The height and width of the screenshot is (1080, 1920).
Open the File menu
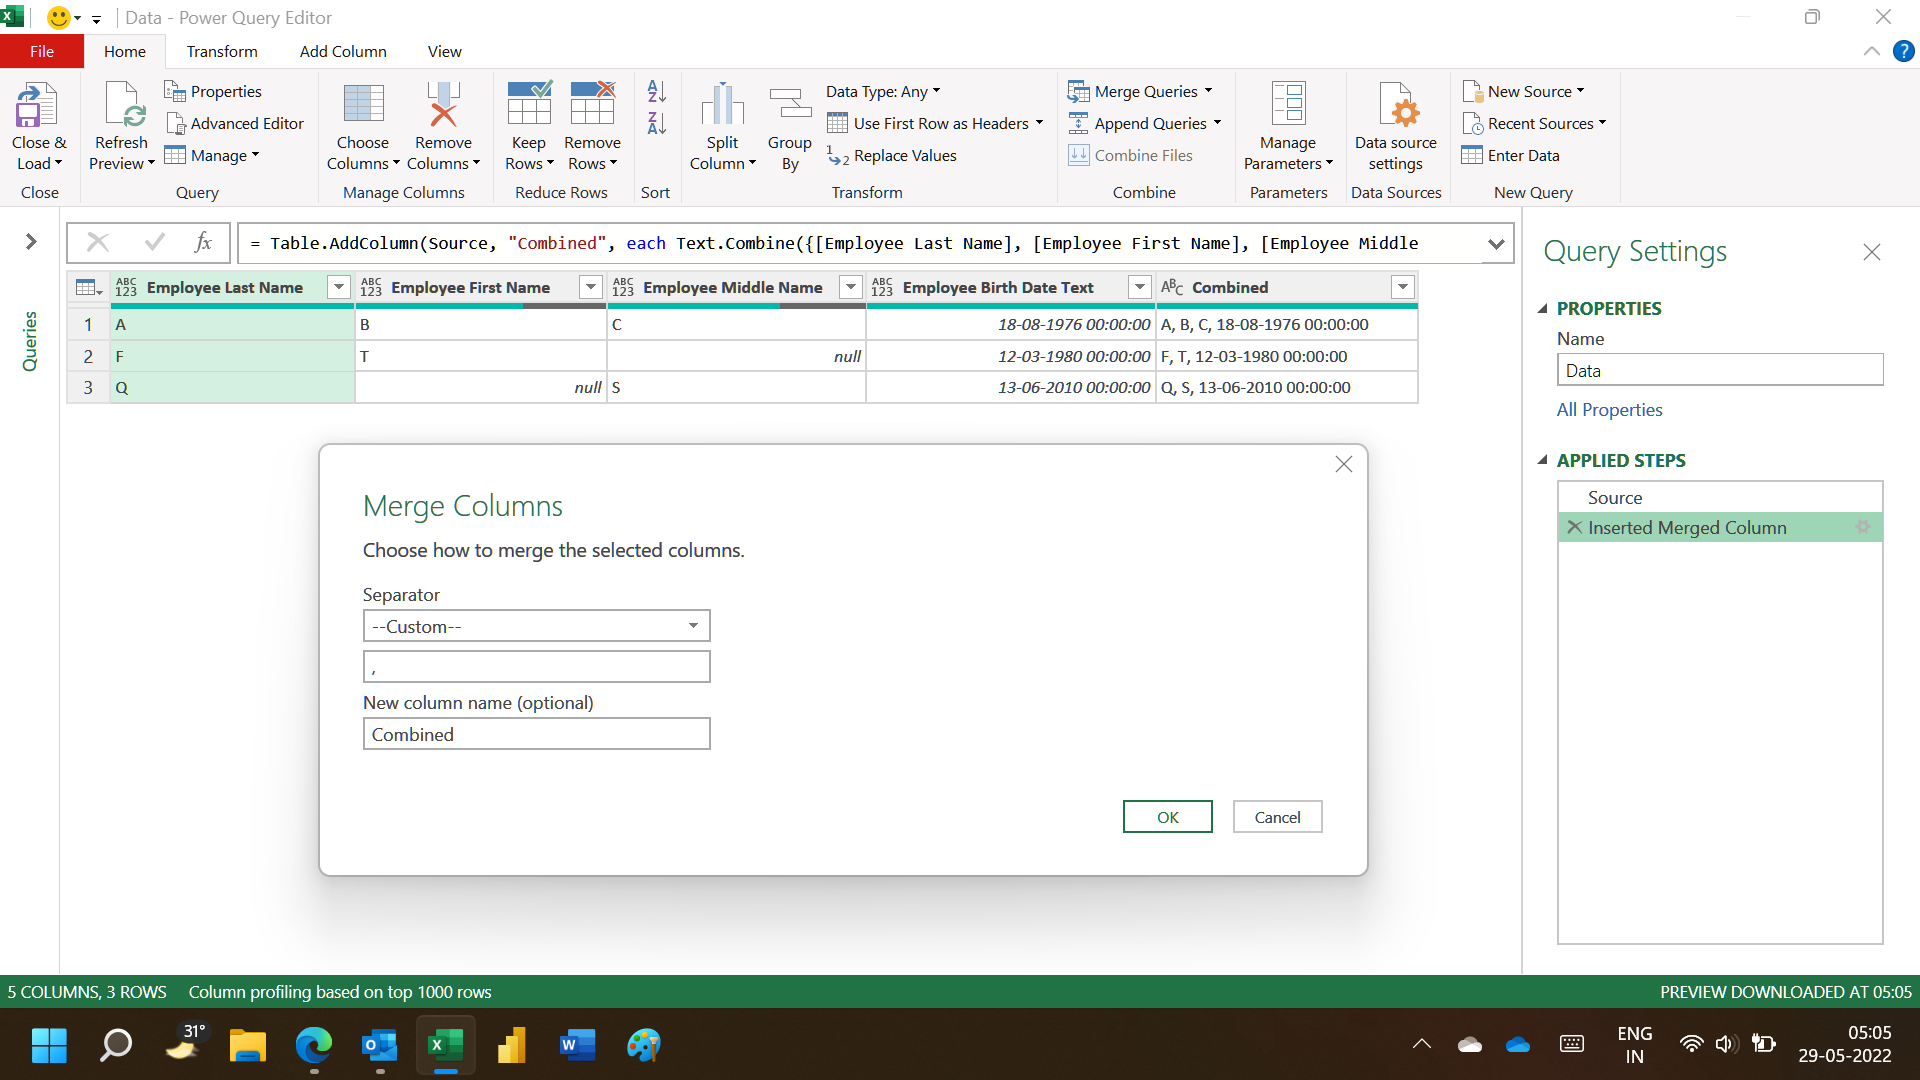coord(42,51)
